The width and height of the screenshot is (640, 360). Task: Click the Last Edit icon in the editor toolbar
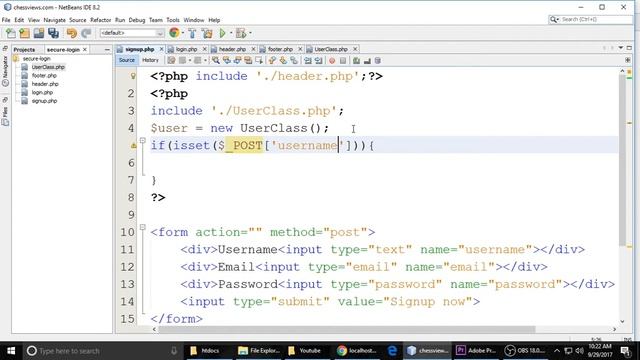click(x=171, y=60)
